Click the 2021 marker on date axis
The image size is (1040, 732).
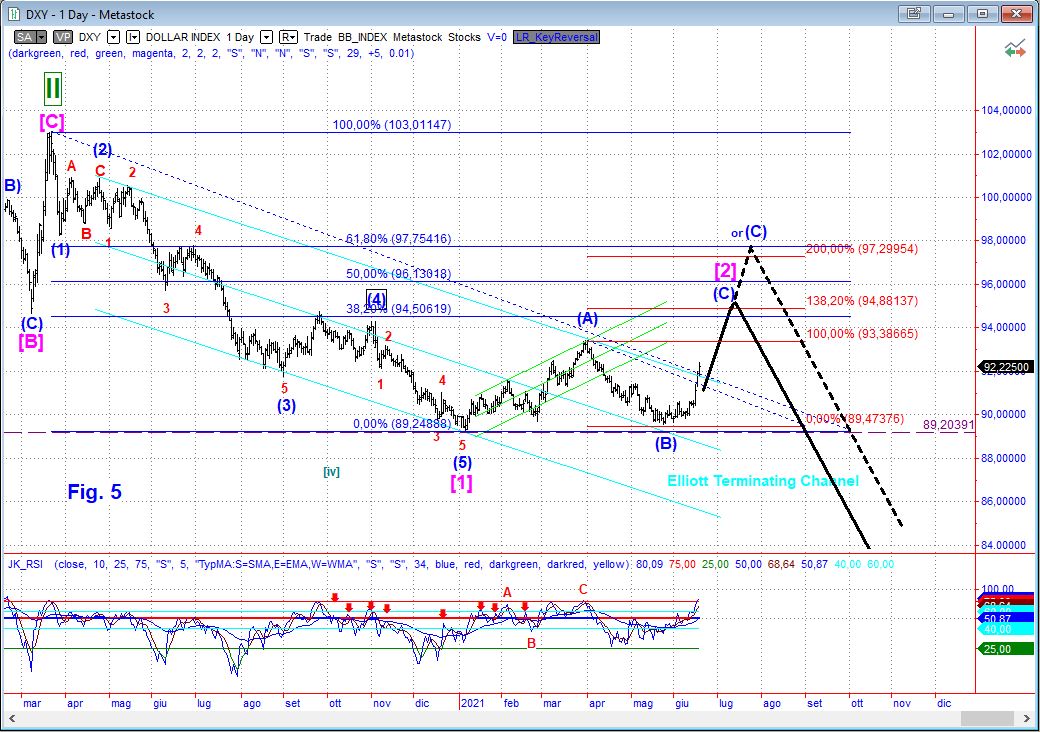tap(471, 704)
